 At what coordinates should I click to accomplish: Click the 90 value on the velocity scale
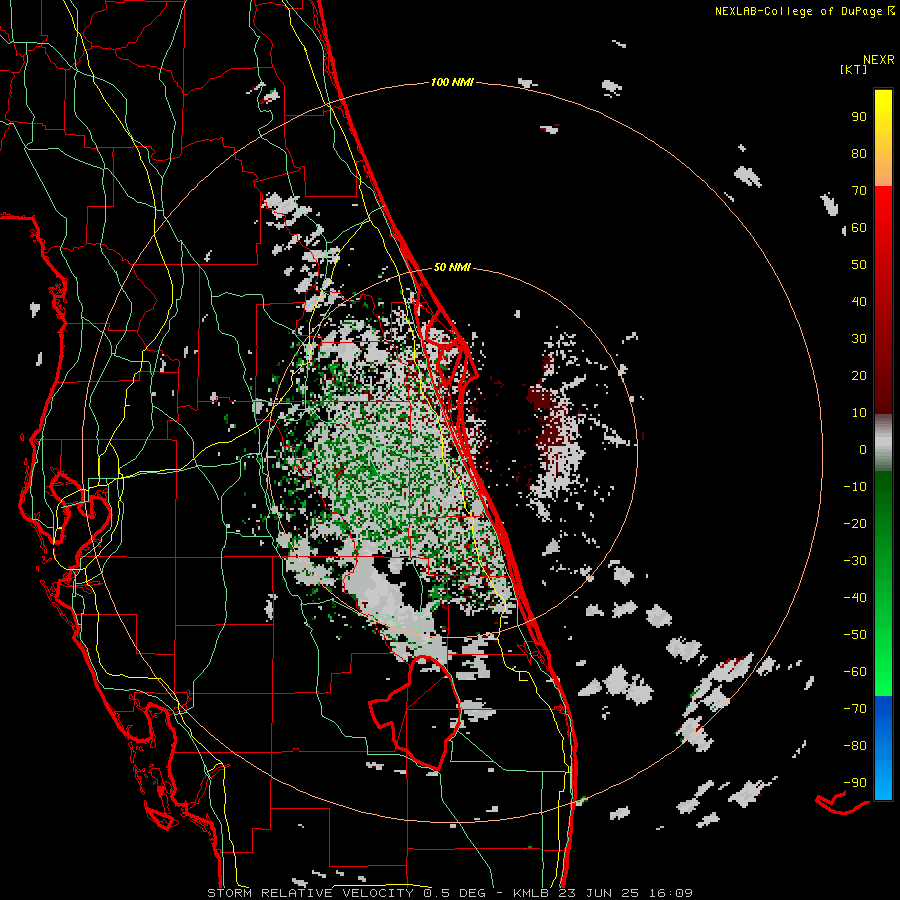tap(859, 117)
